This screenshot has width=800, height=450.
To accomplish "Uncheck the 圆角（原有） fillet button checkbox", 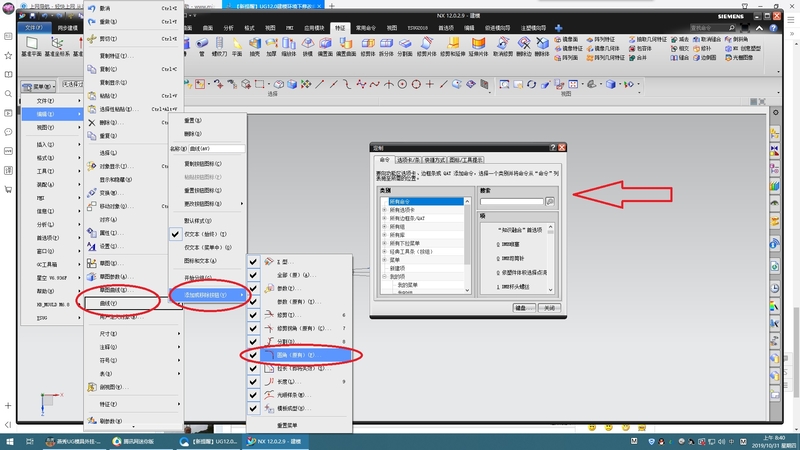I will (x=253, y=355).
